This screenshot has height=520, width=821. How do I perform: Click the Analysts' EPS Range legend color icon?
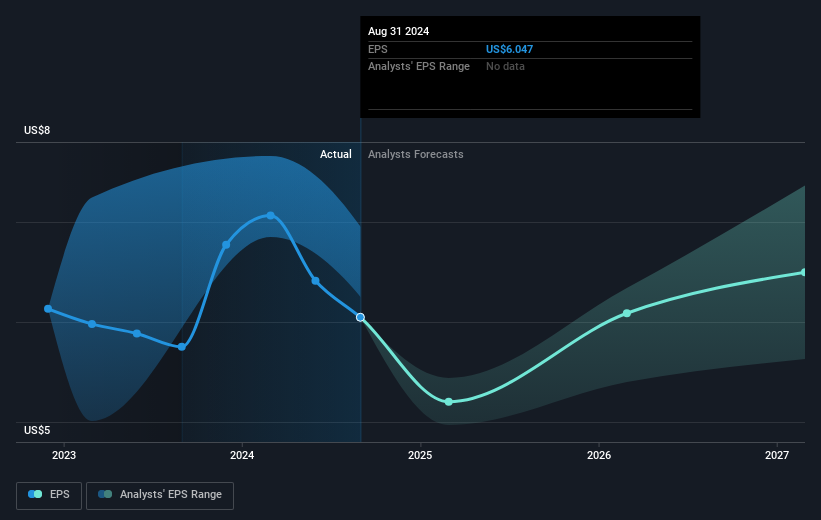click(105, 494)
